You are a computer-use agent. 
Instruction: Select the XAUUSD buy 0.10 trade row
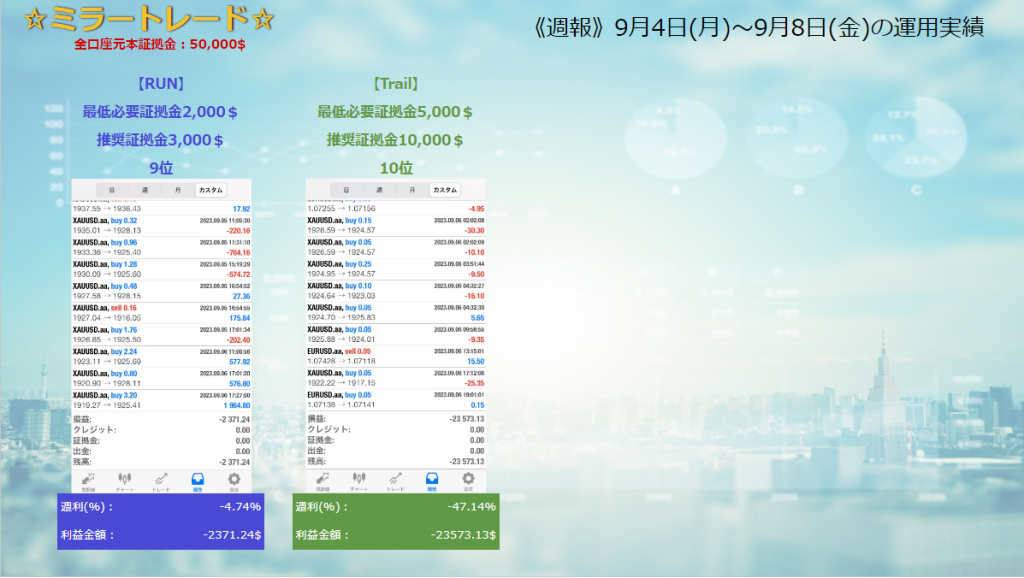396,291
